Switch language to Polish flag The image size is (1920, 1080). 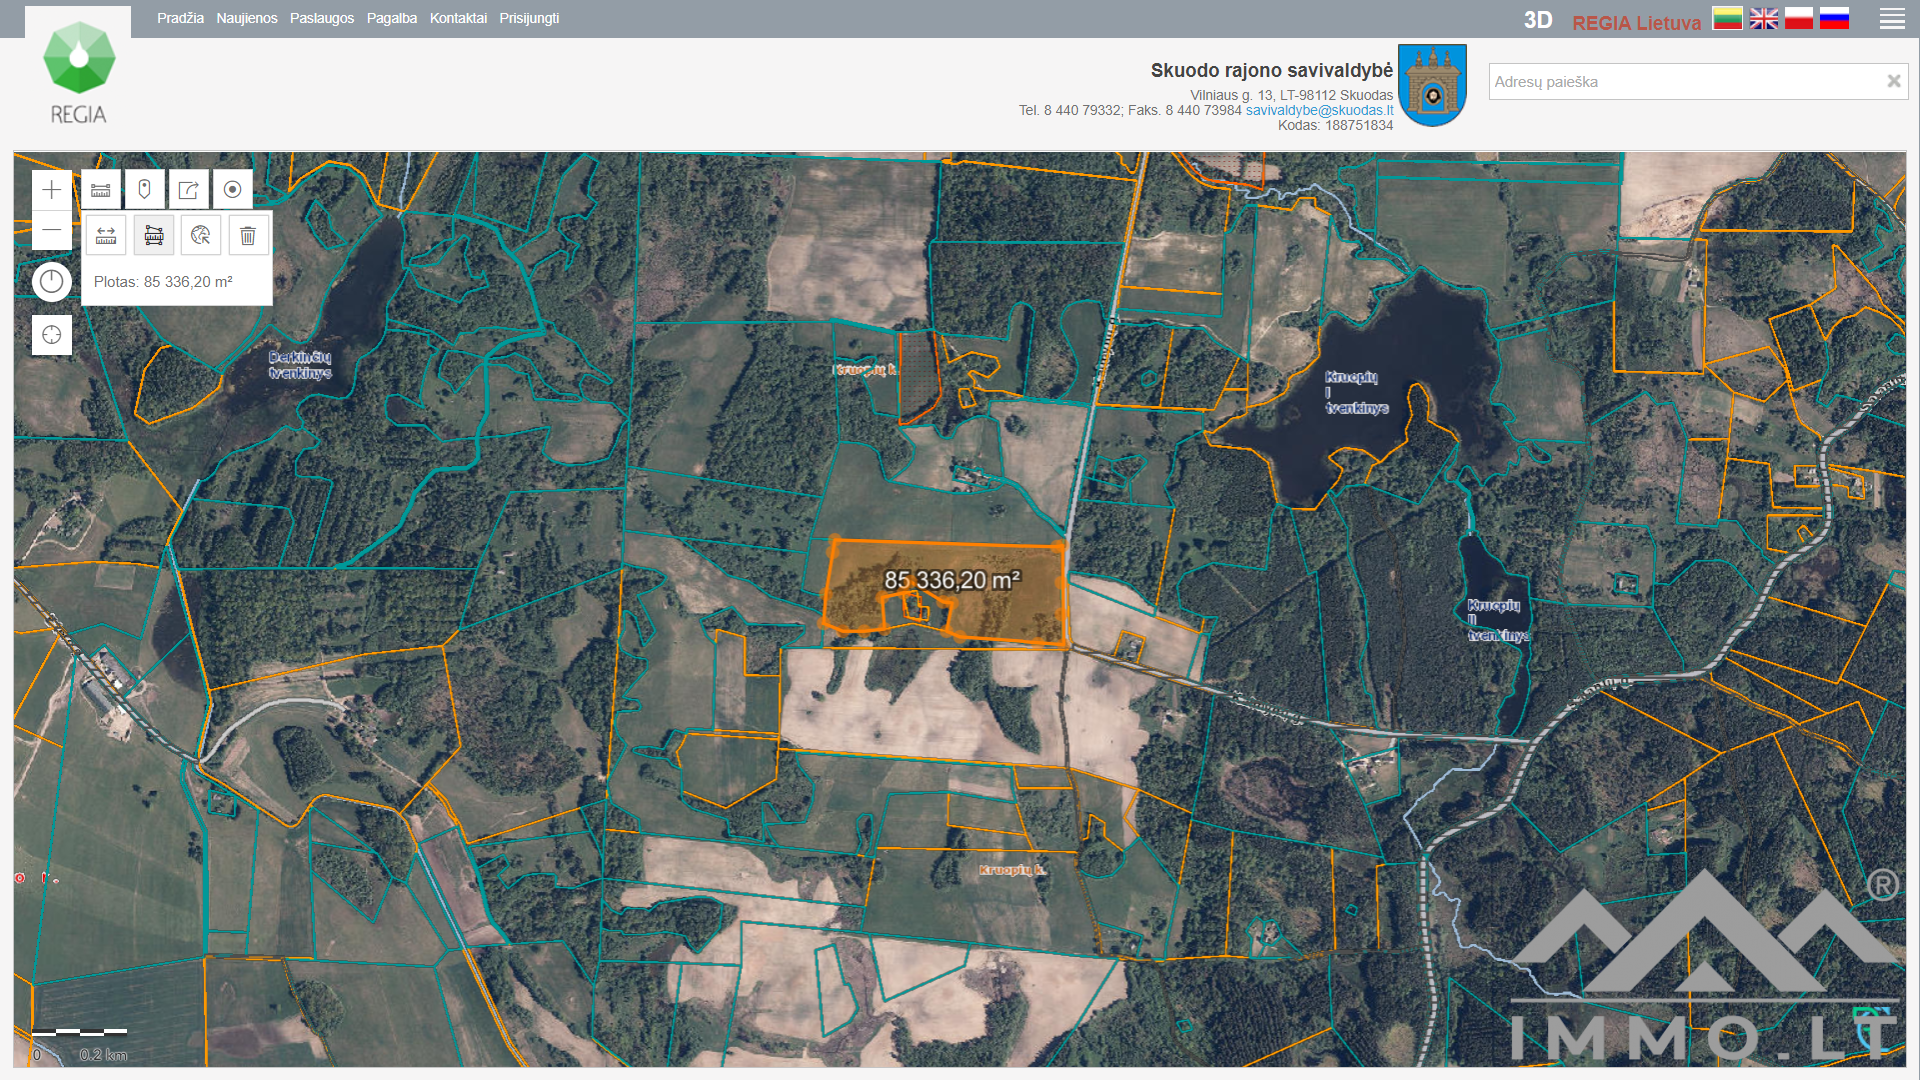tap(1799, 18)
